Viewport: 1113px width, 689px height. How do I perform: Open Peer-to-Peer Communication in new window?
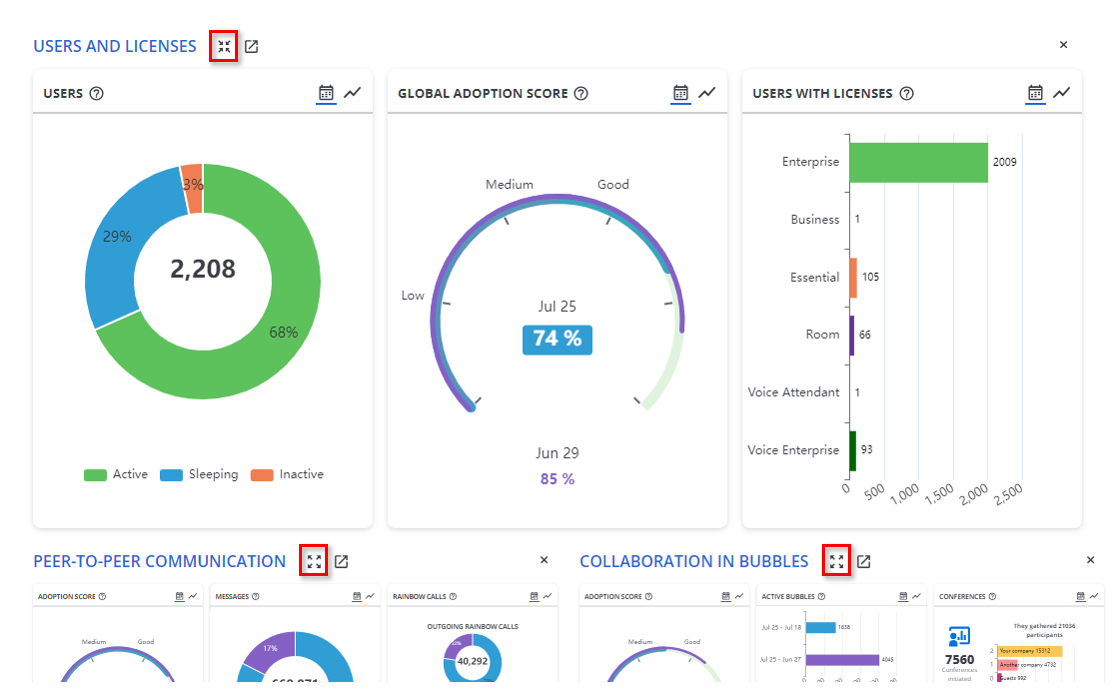(x=341, y=561)
